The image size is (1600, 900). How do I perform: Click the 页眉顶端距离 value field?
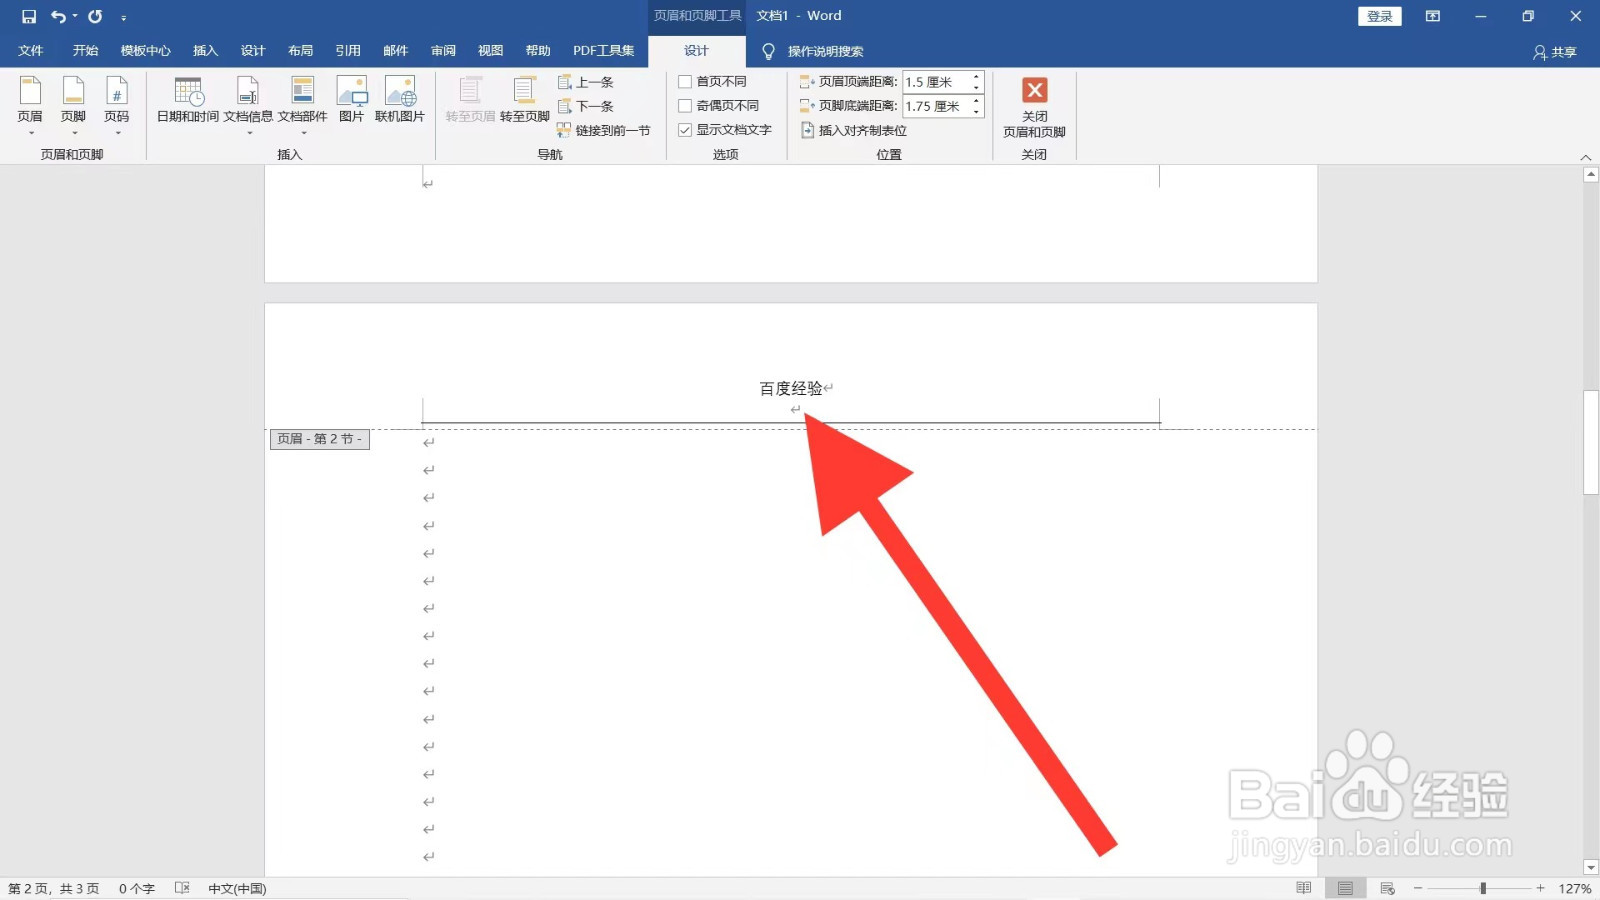coord(936,82)
